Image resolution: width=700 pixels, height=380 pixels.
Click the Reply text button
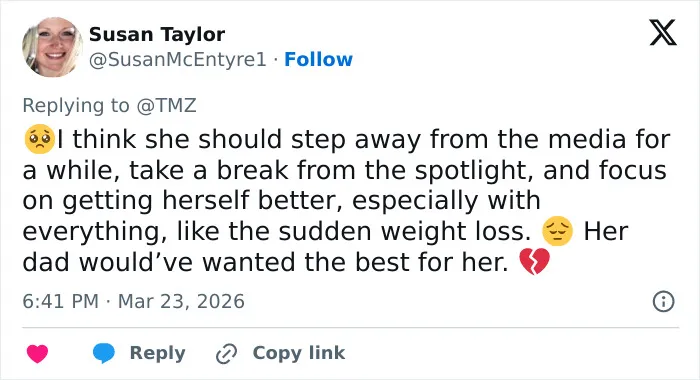pyautogui.click(x=158, y=353)
